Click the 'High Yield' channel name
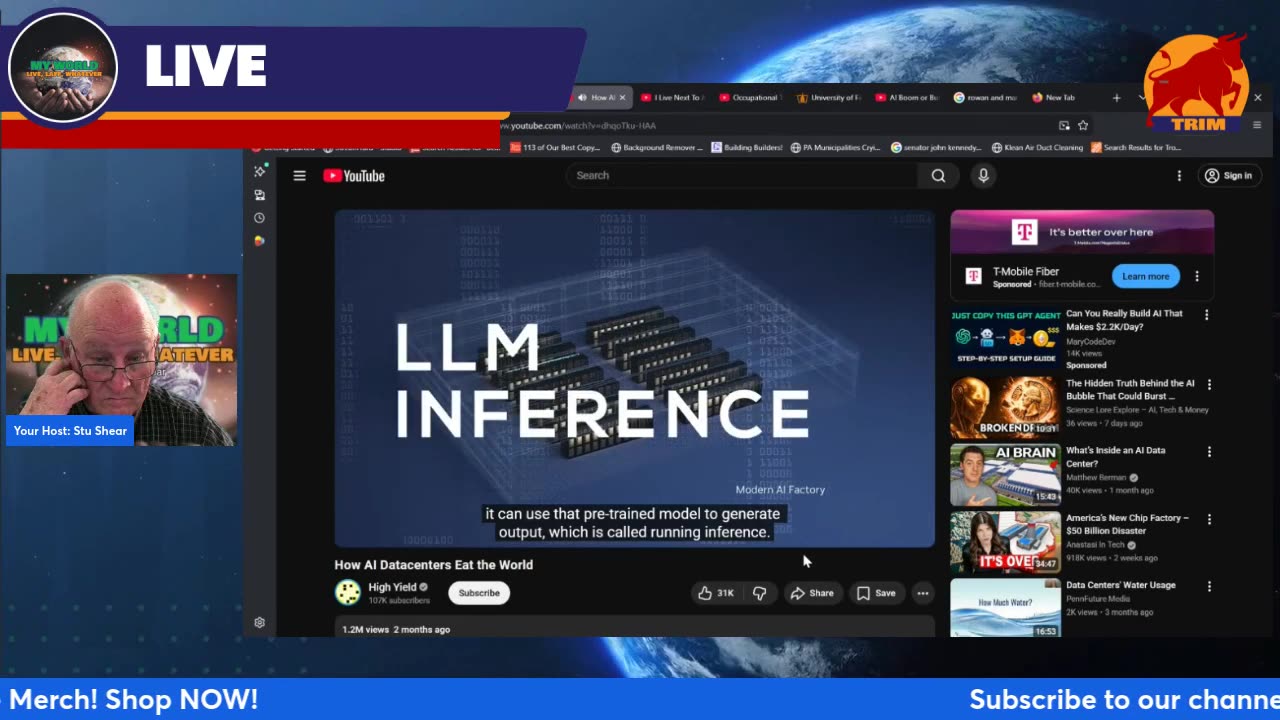Image resolution: width=1280 pixels, height=720 pixels. point(392,587)
